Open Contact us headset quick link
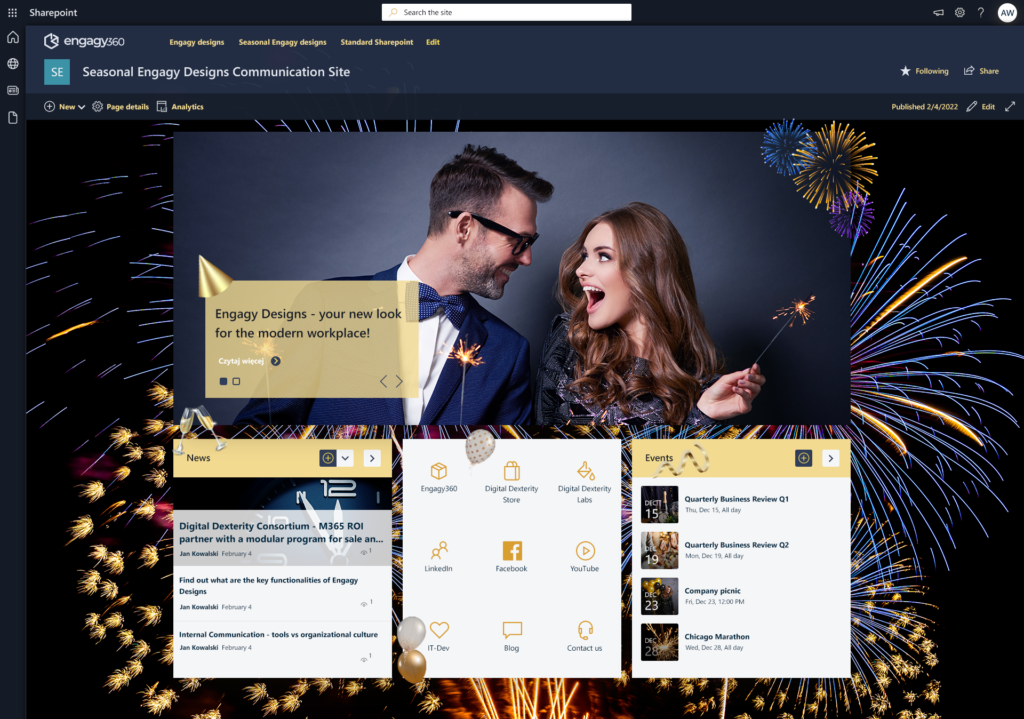 [x=584, y=637]
